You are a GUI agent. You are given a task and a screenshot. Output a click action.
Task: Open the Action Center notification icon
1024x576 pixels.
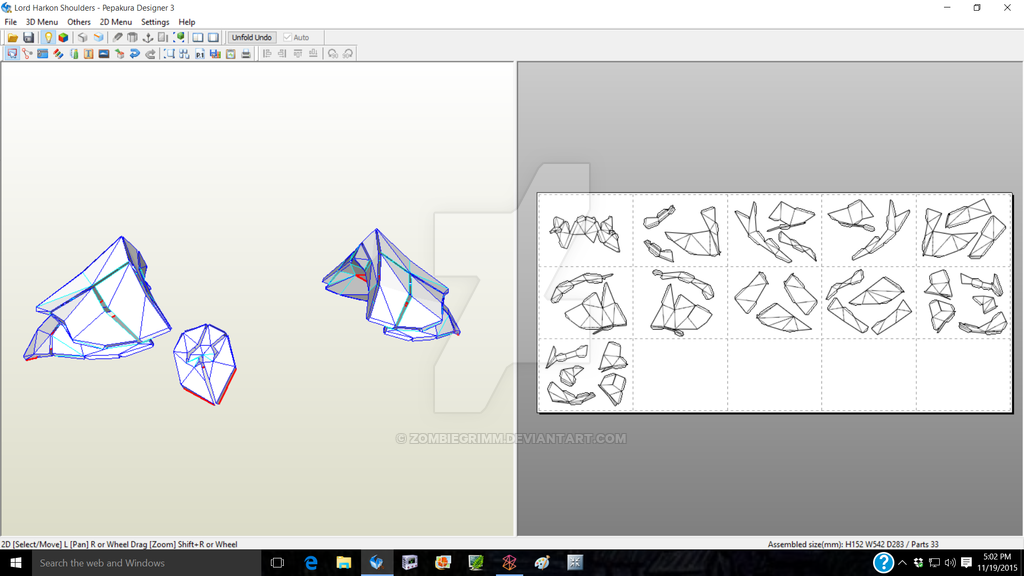coord(967,562)
